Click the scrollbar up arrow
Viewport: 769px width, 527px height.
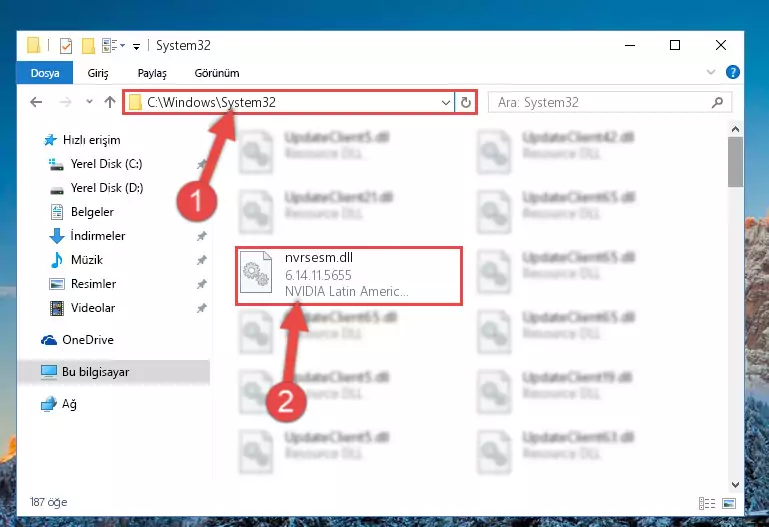pyautogui.click(x=735, y=129)
